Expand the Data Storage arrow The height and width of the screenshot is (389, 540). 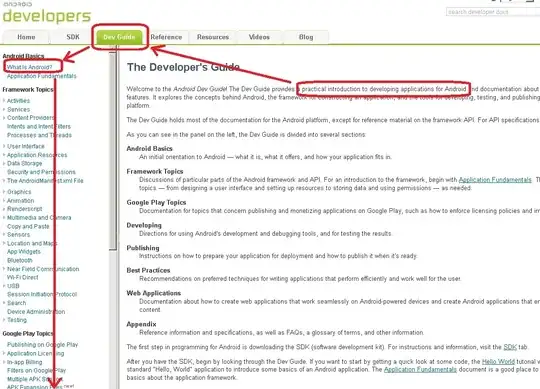click(x=4, y=163)
